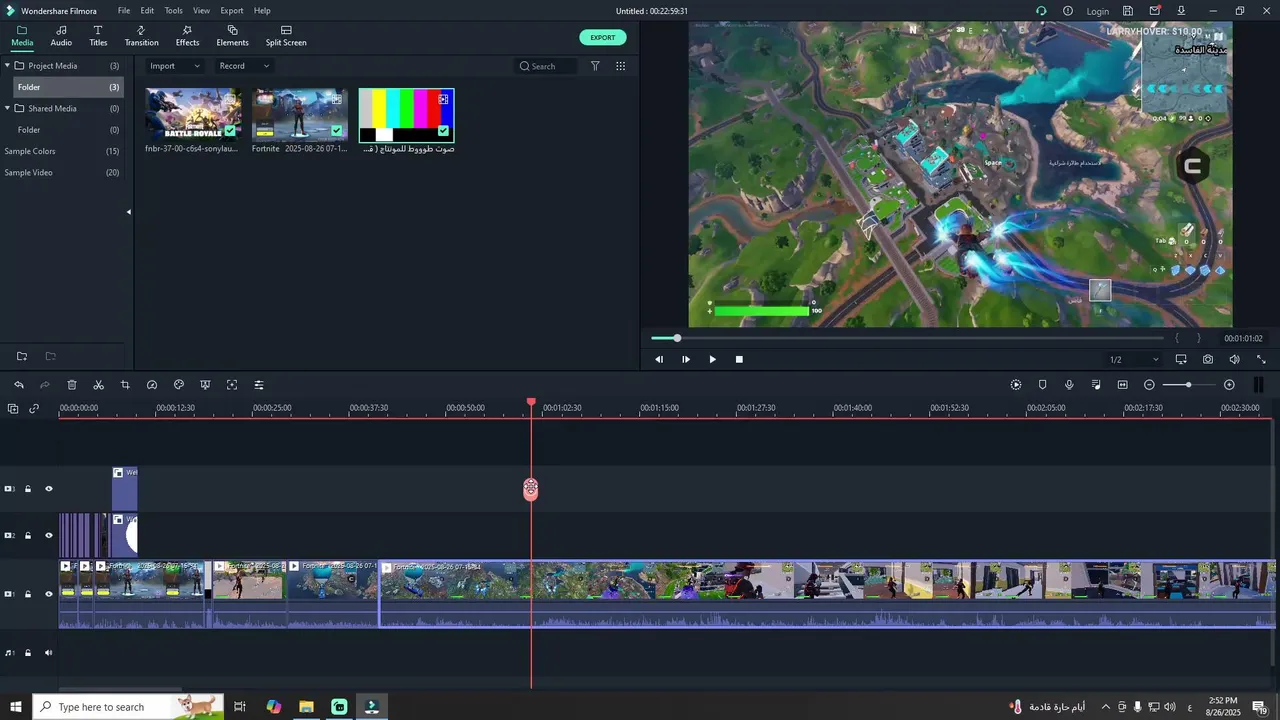
Task: Lock the top video track
Action: tap(28, 489)
